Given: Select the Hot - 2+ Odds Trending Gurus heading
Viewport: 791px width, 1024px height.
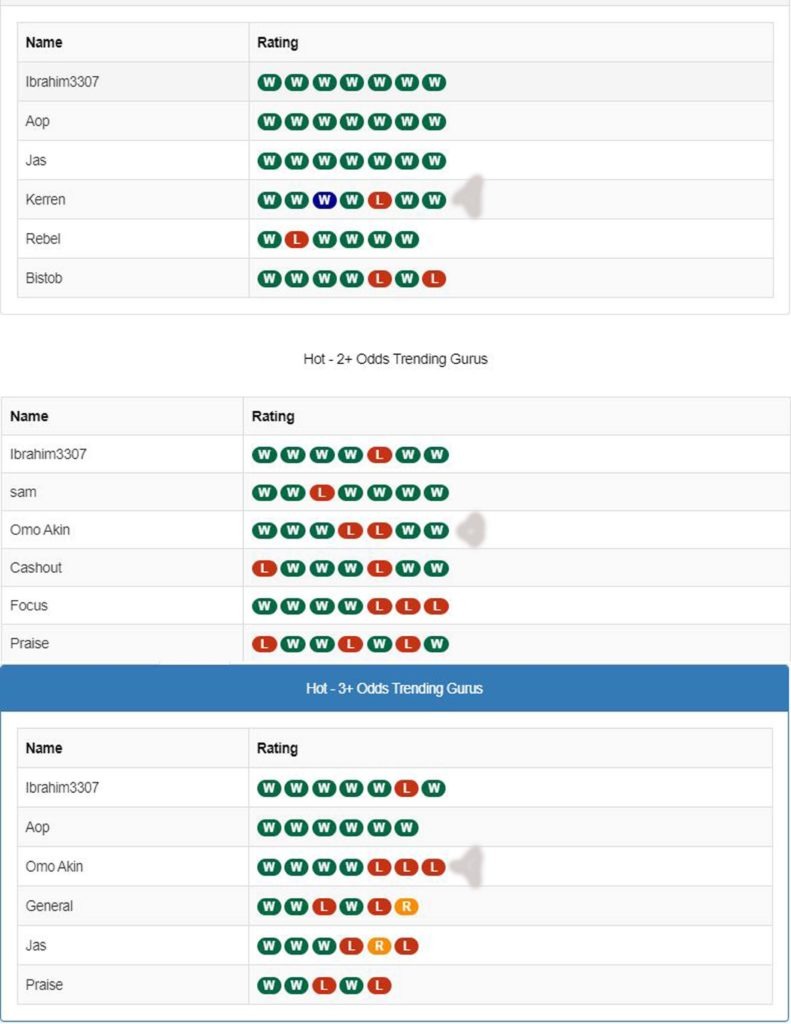Looking at the screenshot, I should point(395,359).
